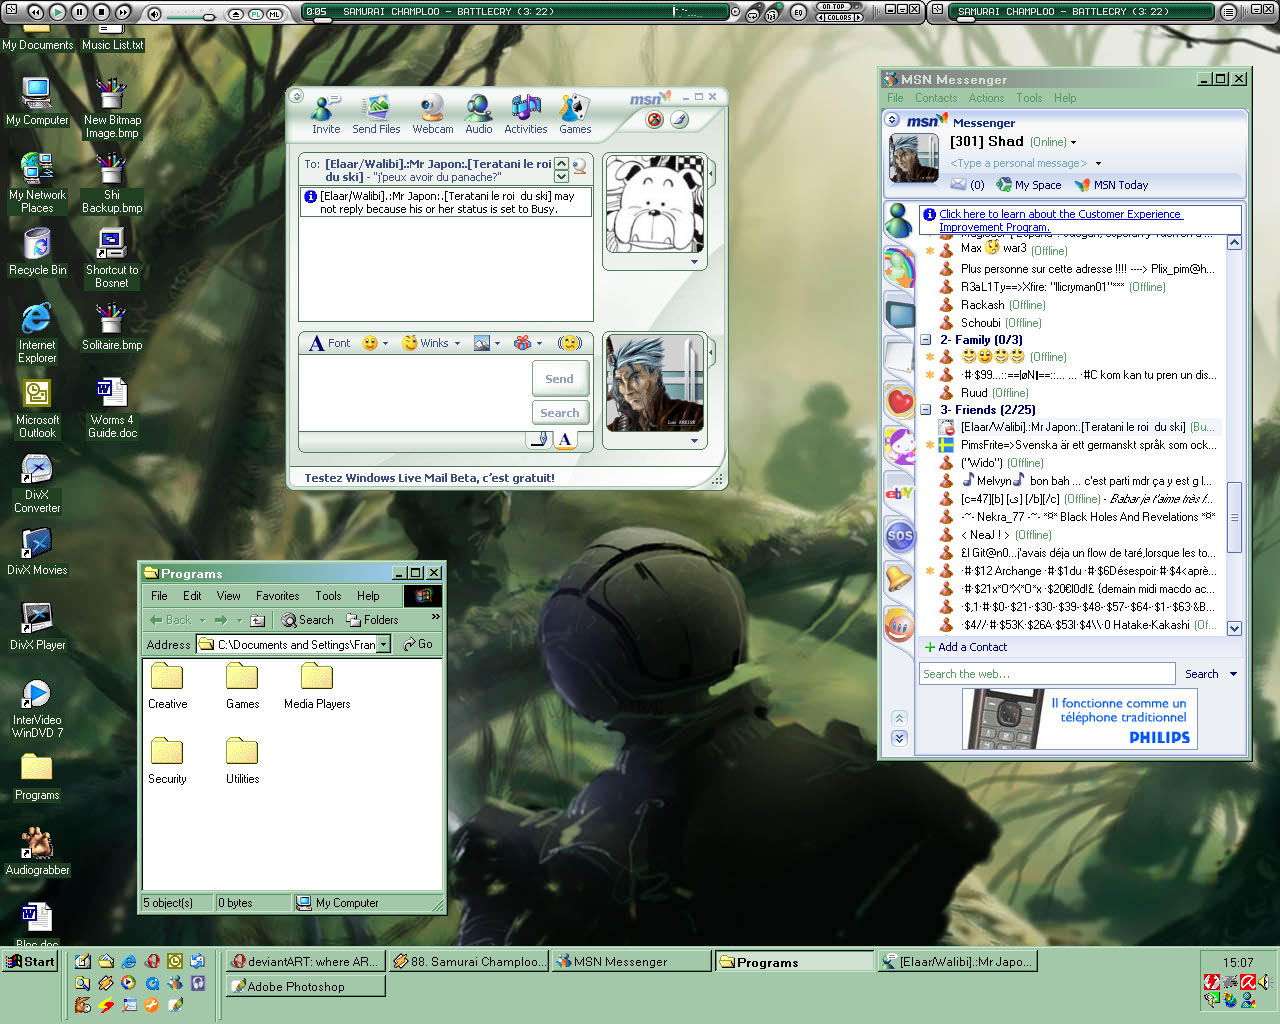
Task: Open Games in the conversation window
Action: 575,114
